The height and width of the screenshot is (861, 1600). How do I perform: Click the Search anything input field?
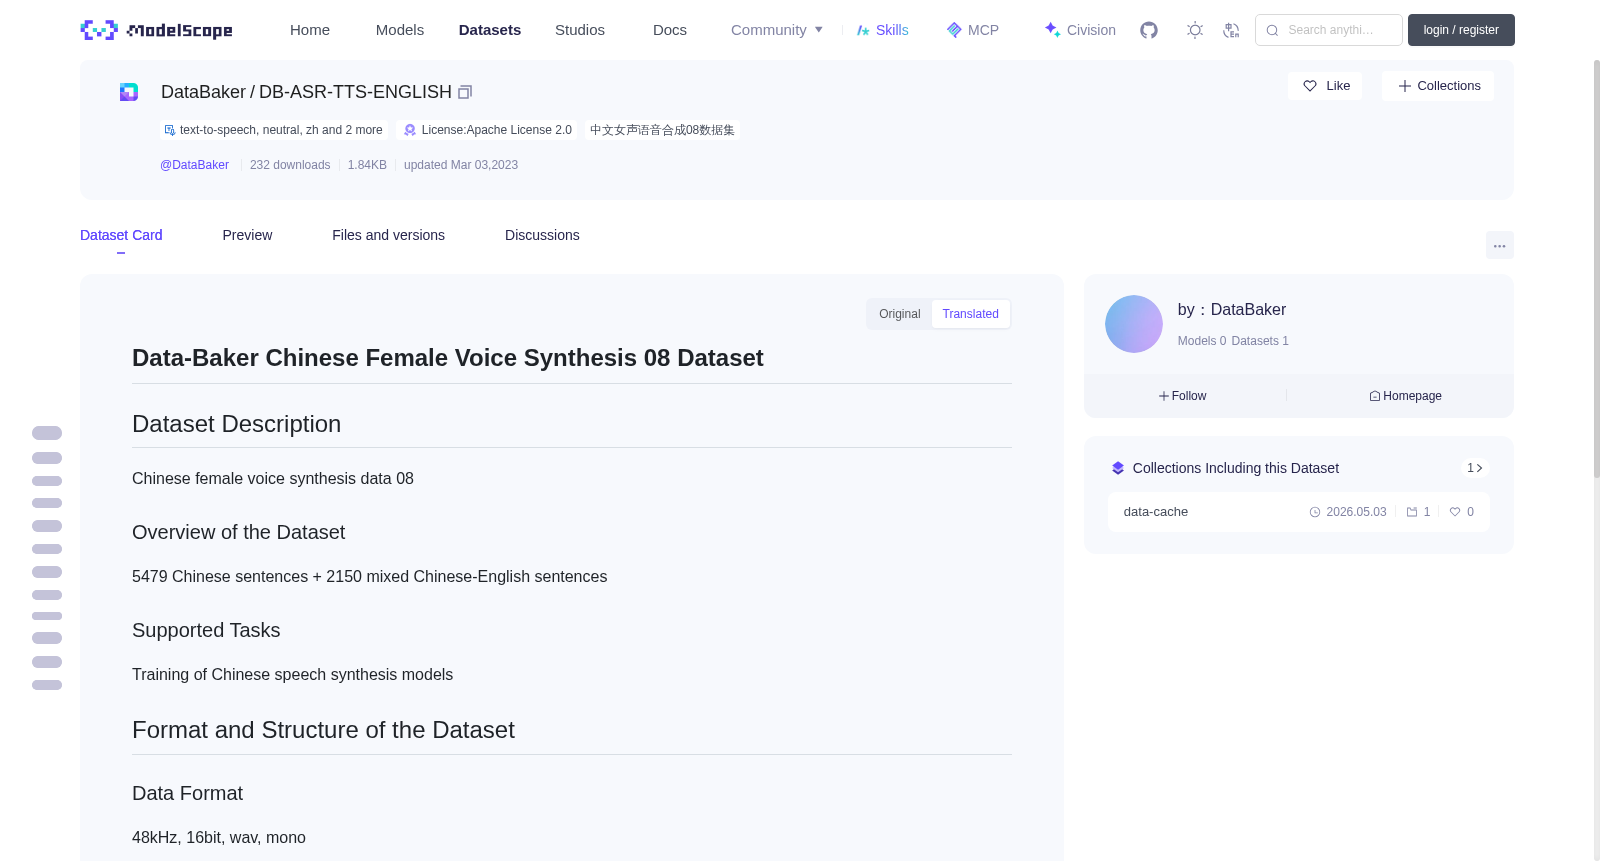pyautogui.click(x=1329, y=30)
